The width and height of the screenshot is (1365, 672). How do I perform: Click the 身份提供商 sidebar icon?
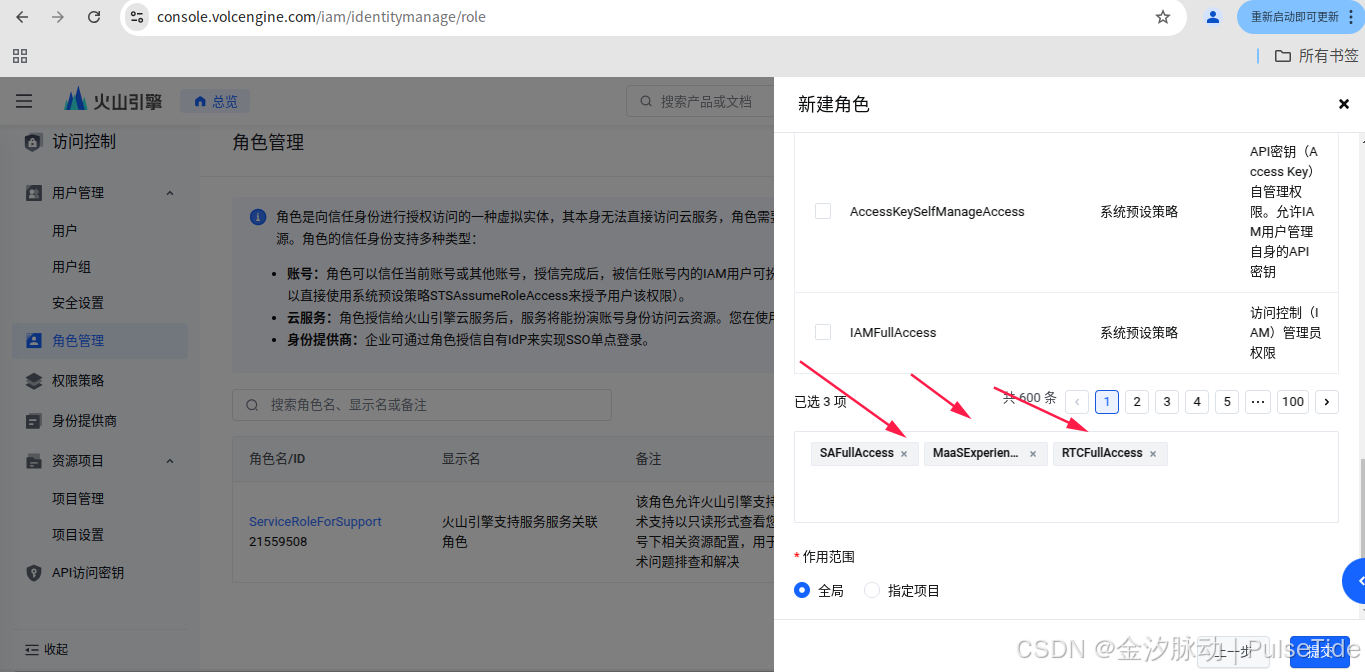coord(34,421)
